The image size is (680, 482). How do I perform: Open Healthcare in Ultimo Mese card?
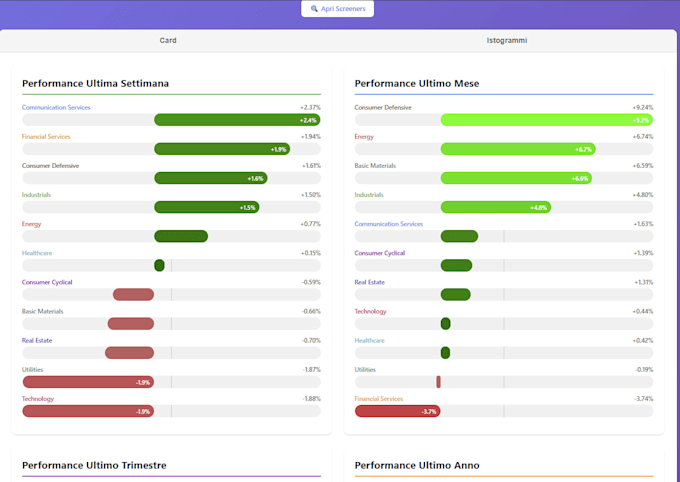pos(369,340)
